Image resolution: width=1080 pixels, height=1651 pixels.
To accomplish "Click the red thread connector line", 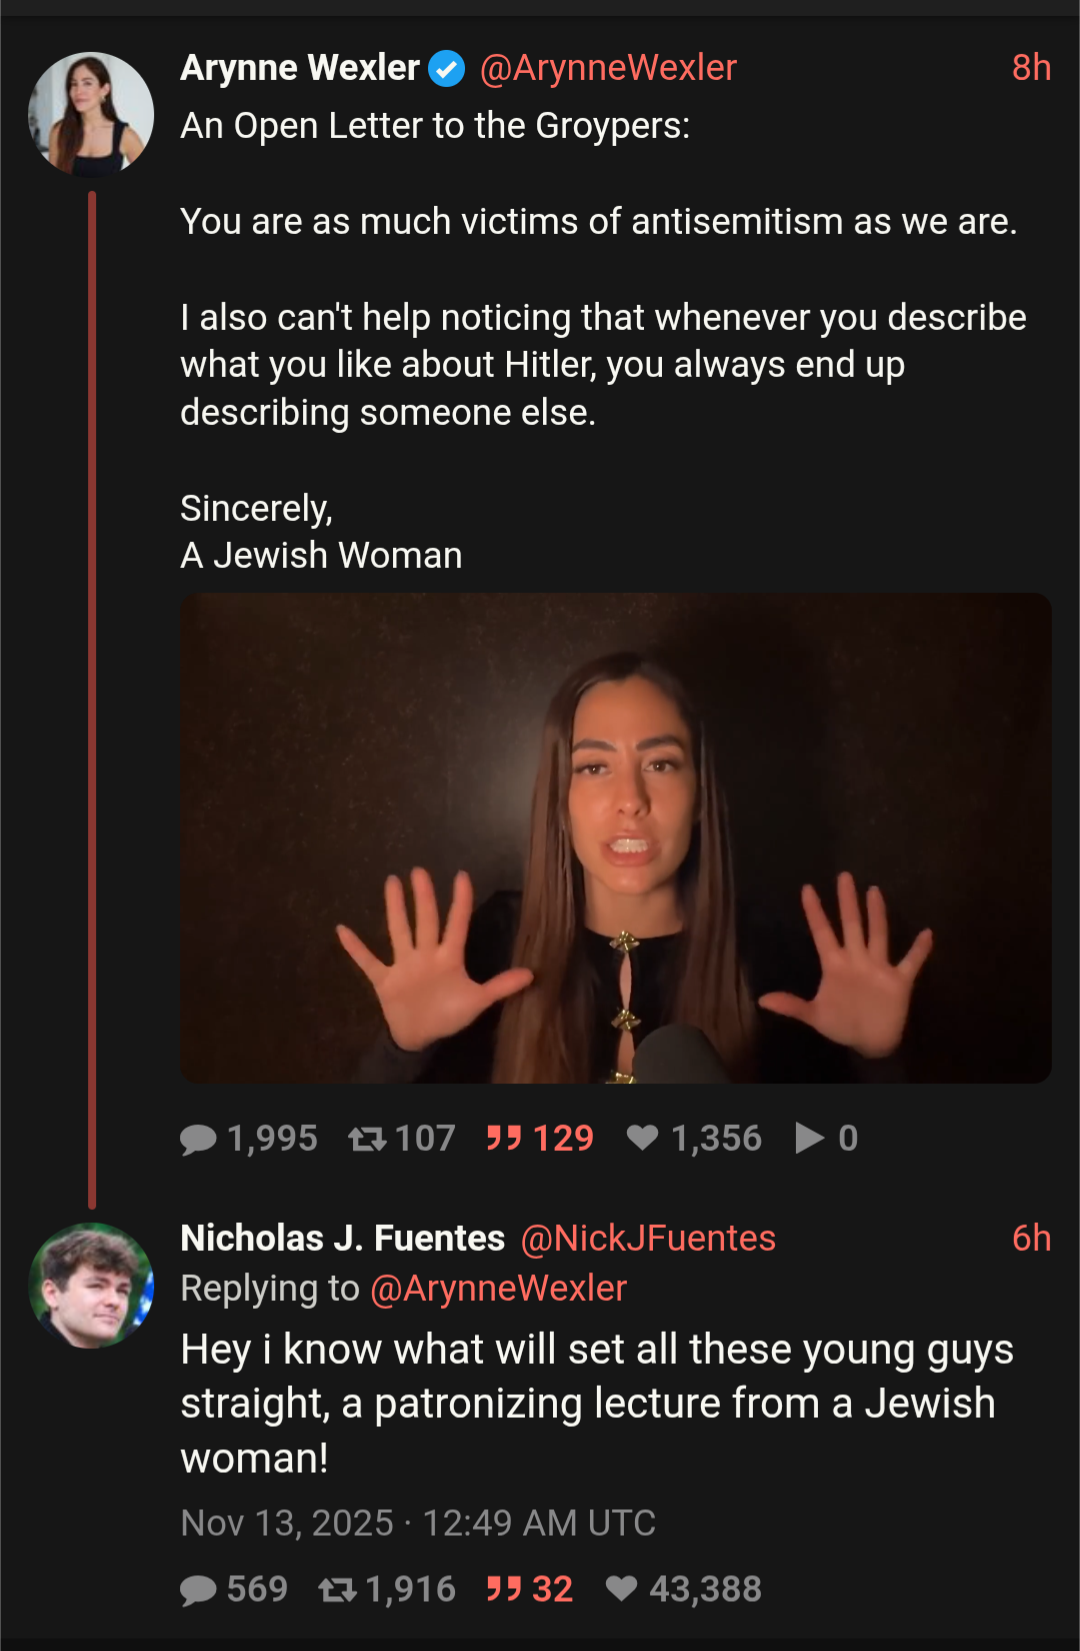I will click(92, 700).
